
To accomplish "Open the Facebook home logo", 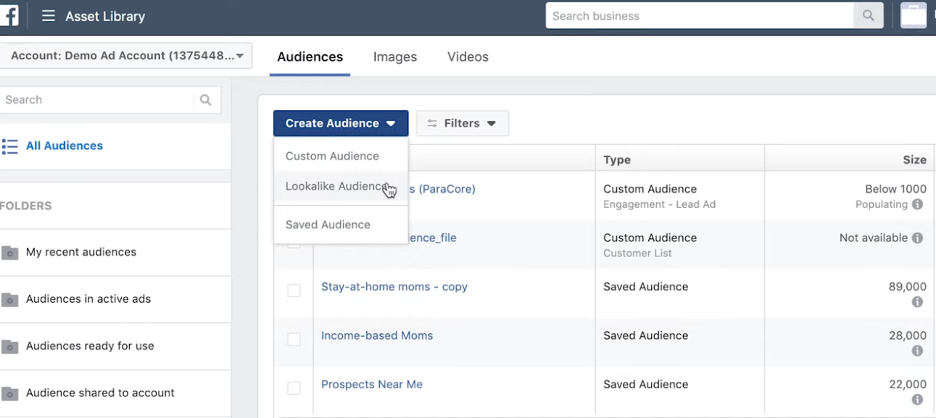I will point(8,16).
